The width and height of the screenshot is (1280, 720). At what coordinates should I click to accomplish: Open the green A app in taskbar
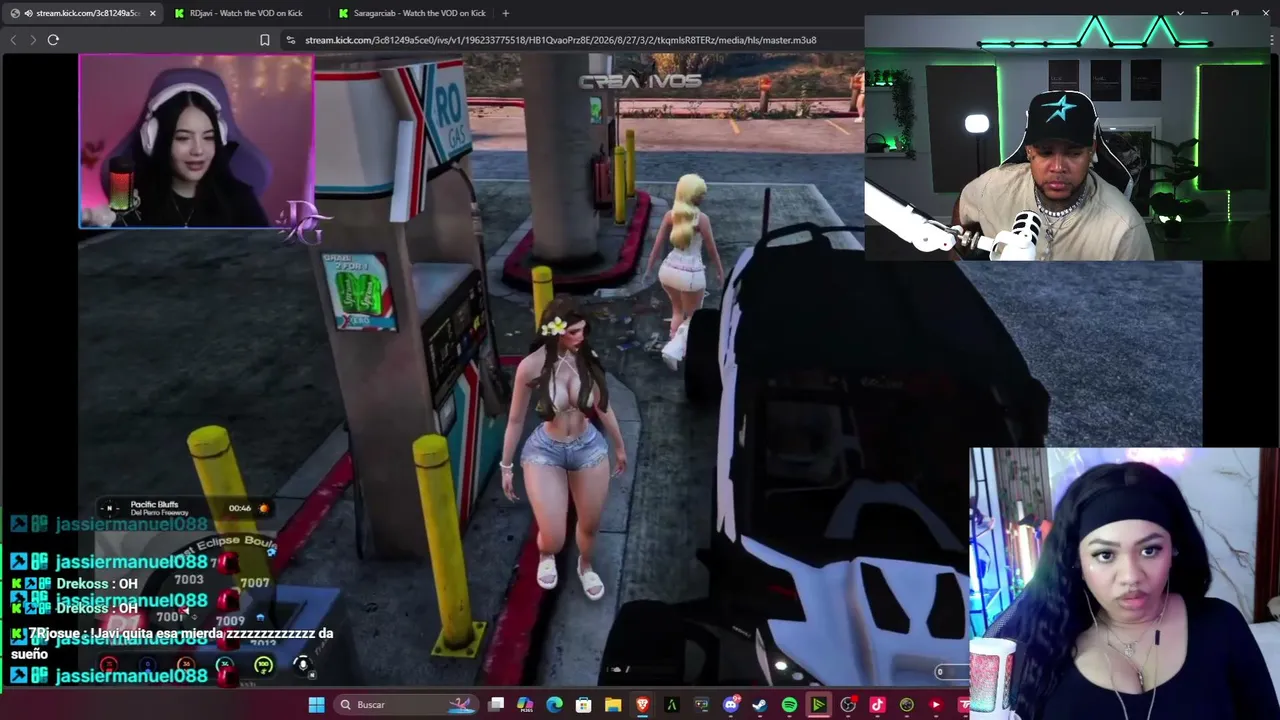click(x=671, y=705)
